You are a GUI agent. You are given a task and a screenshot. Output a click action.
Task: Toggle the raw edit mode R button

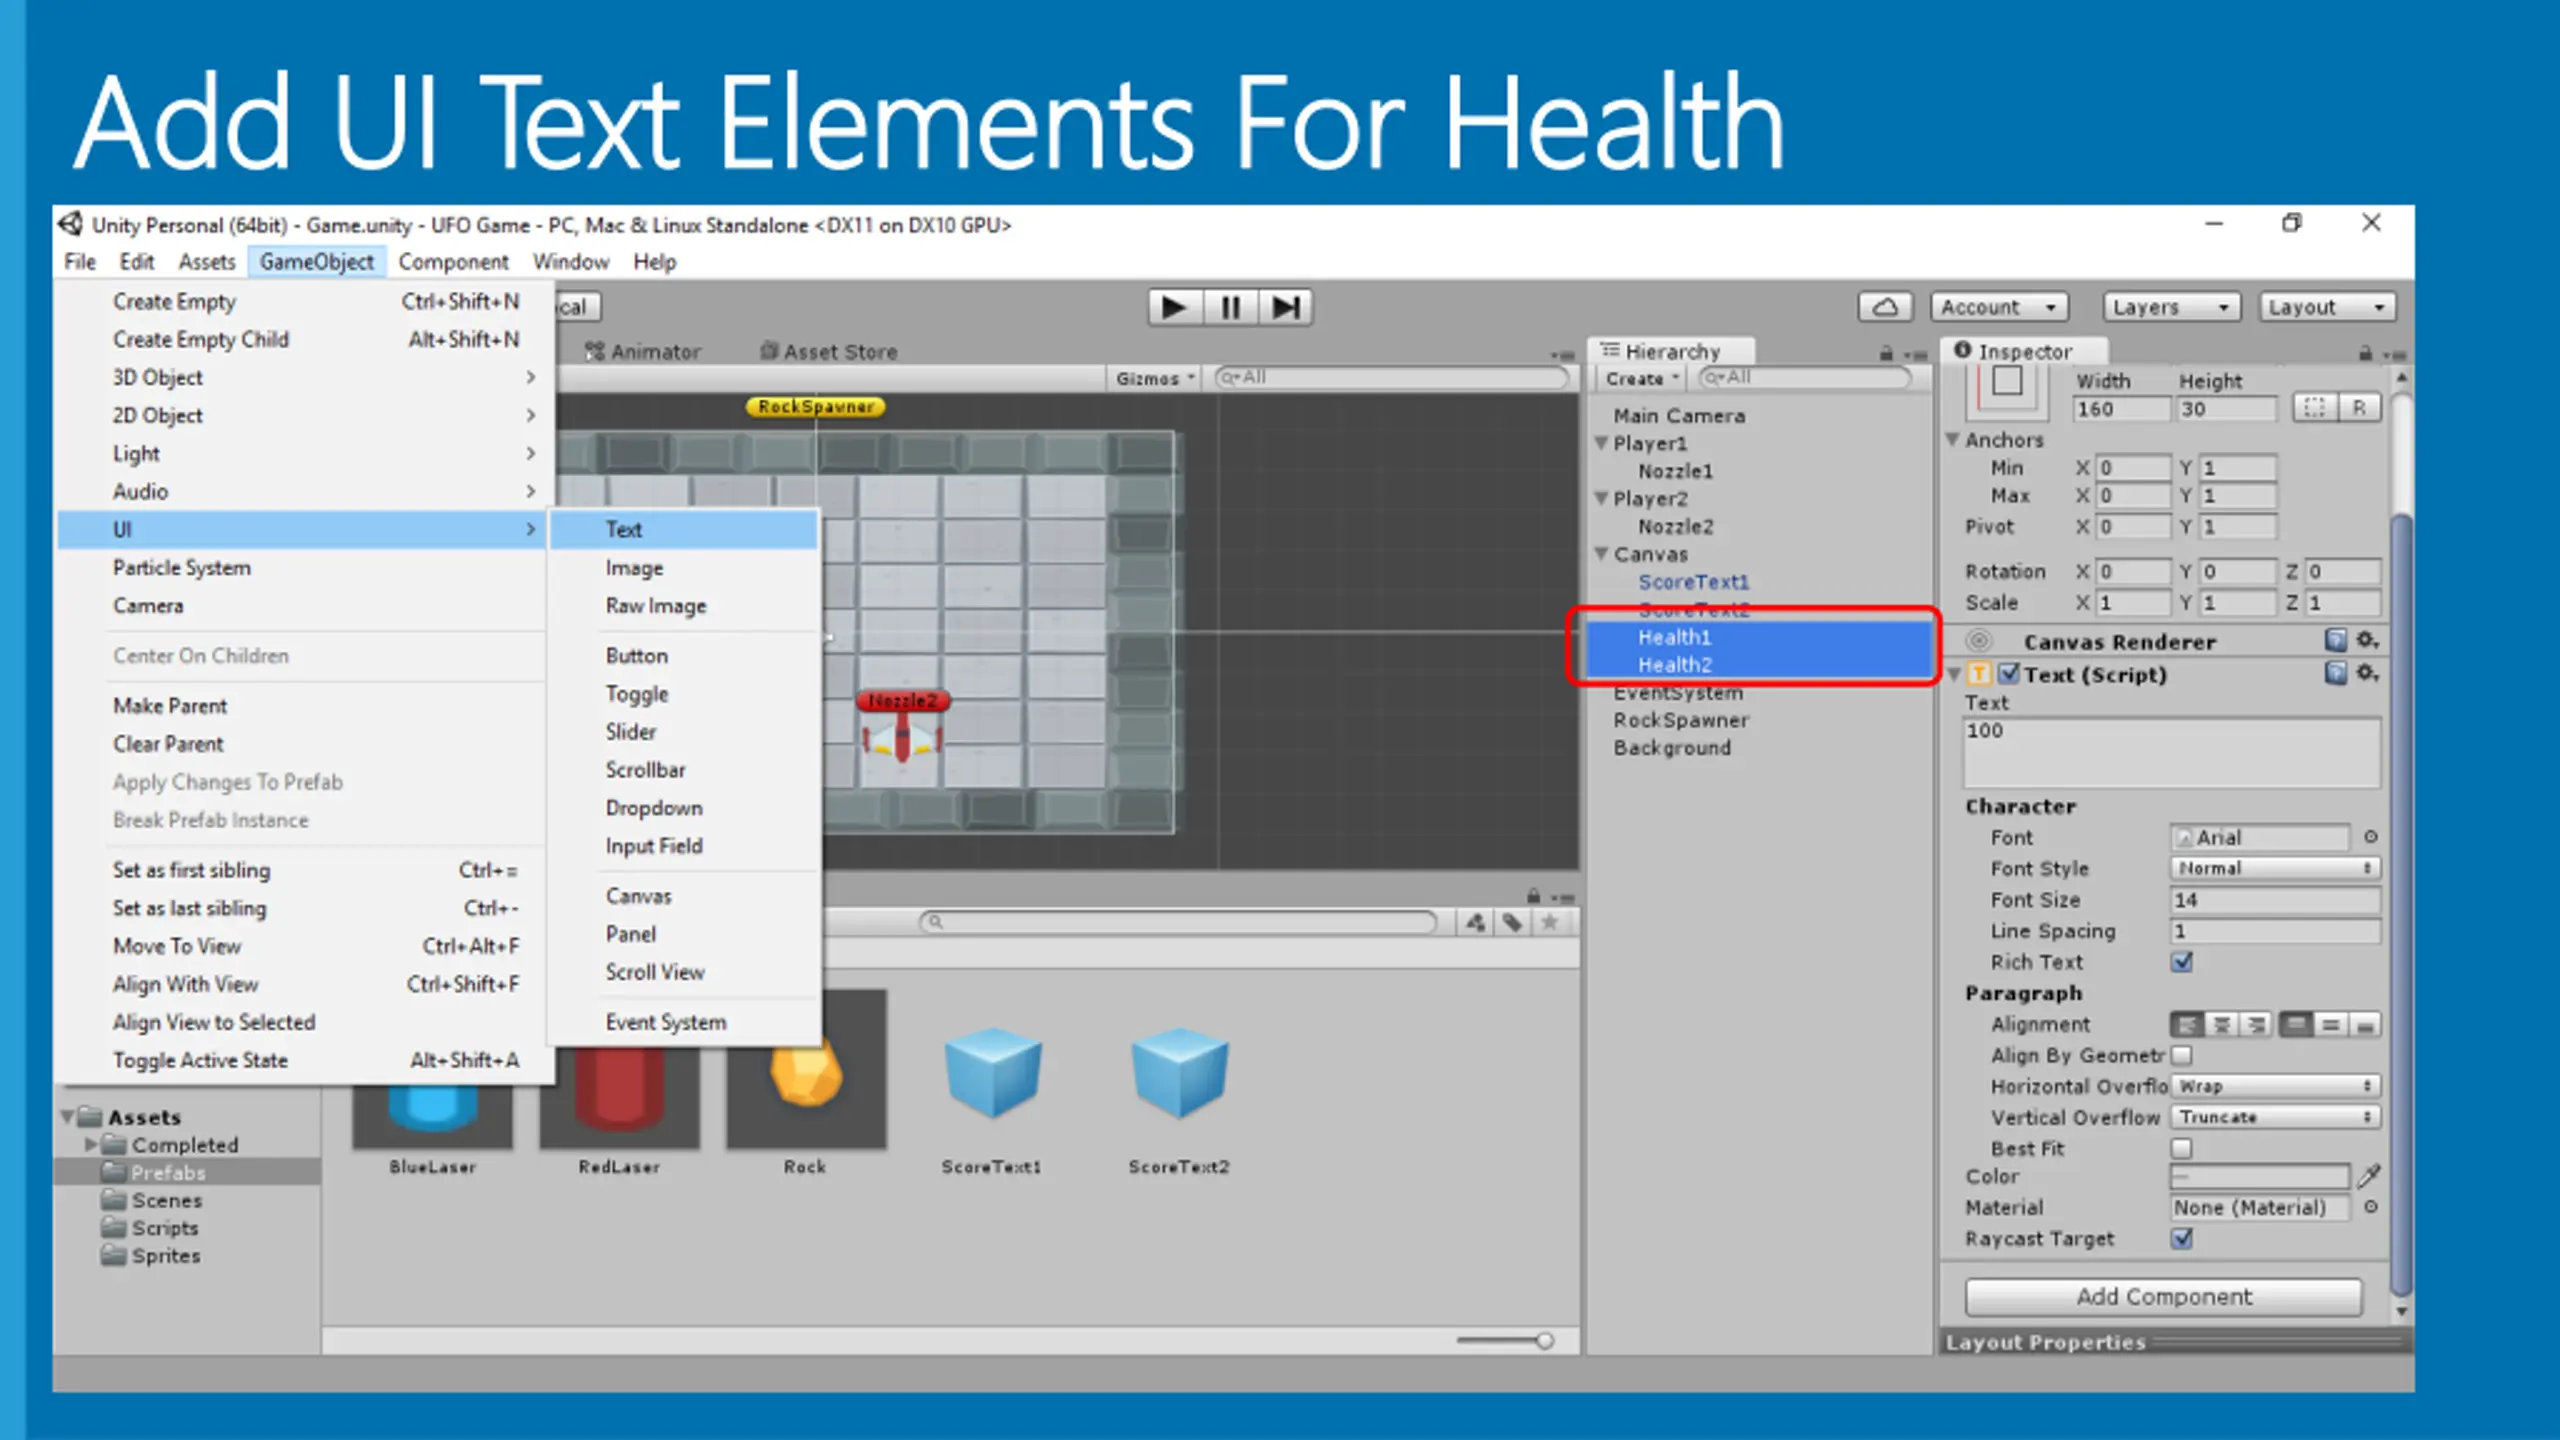tap(2359, 408)
